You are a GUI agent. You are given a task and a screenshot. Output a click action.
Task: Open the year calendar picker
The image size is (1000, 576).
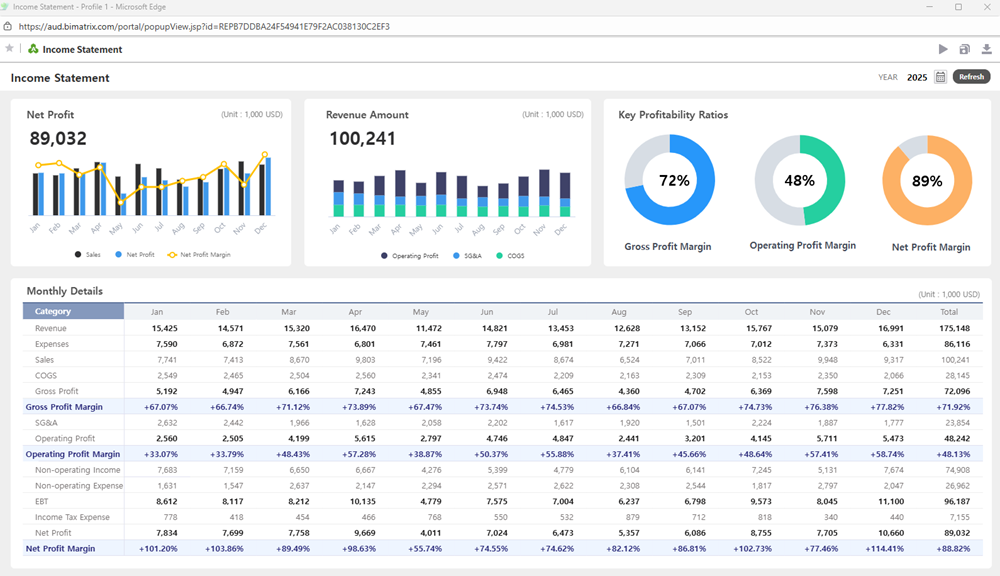click(x=940, y=77)
